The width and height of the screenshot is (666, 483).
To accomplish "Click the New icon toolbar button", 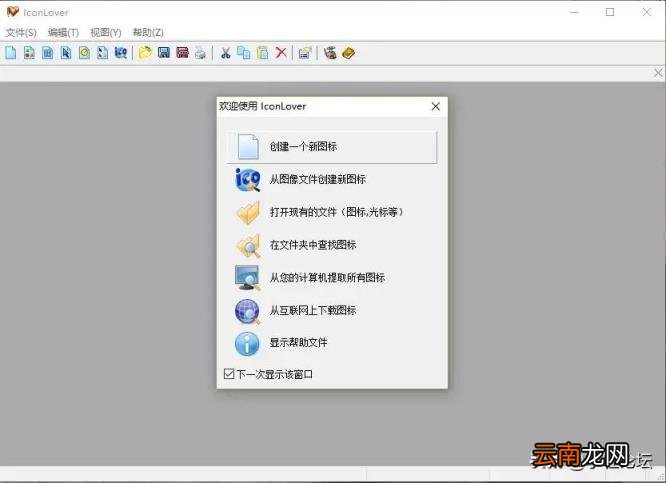I will (x=11, y=53).
